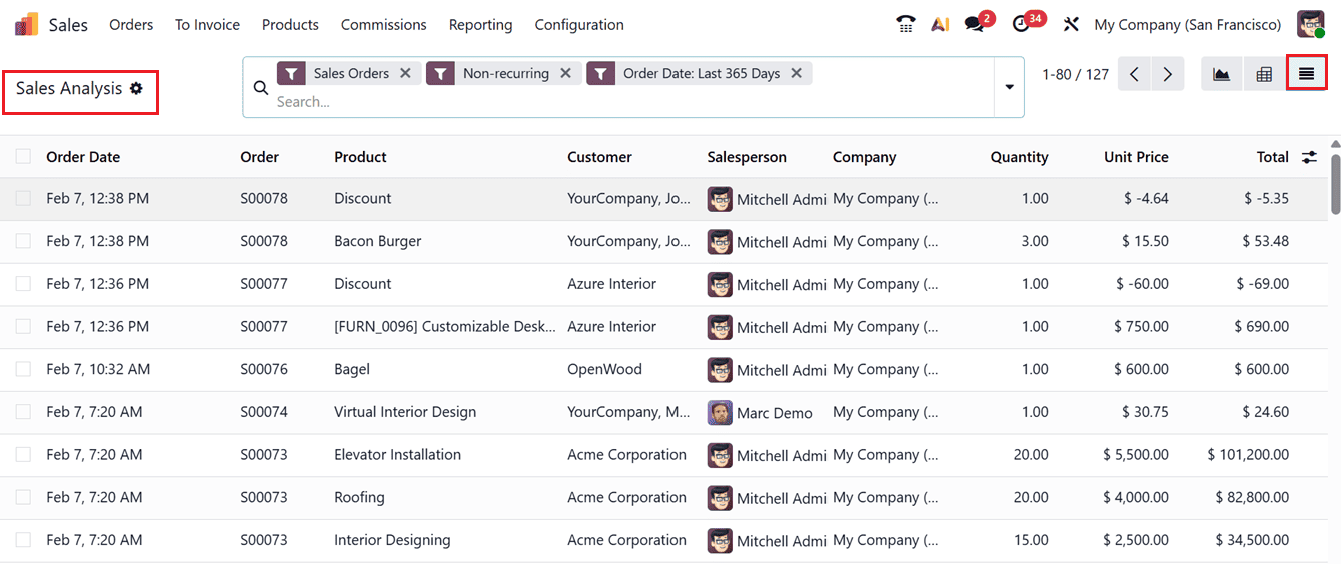Tick checkbox for Bacon Burger row
Screen dimensions: 1341x564
[x=23, y=241]
